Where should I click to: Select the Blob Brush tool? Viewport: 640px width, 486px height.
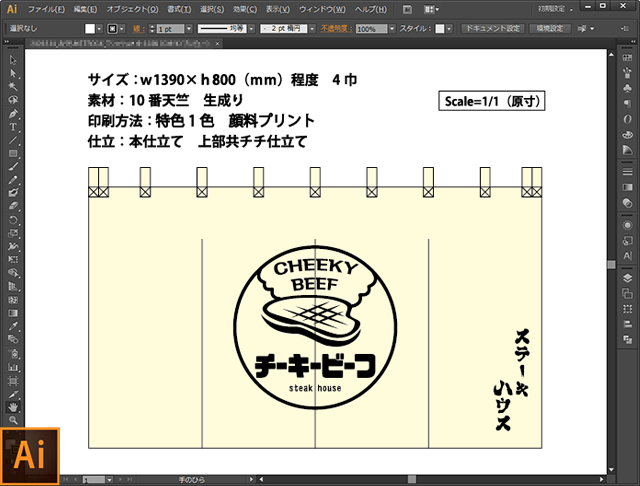click(x=13, y=193)
